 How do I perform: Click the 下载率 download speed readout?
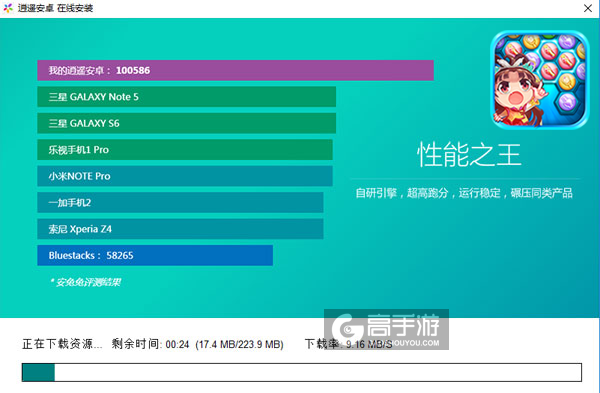(348, 344)
